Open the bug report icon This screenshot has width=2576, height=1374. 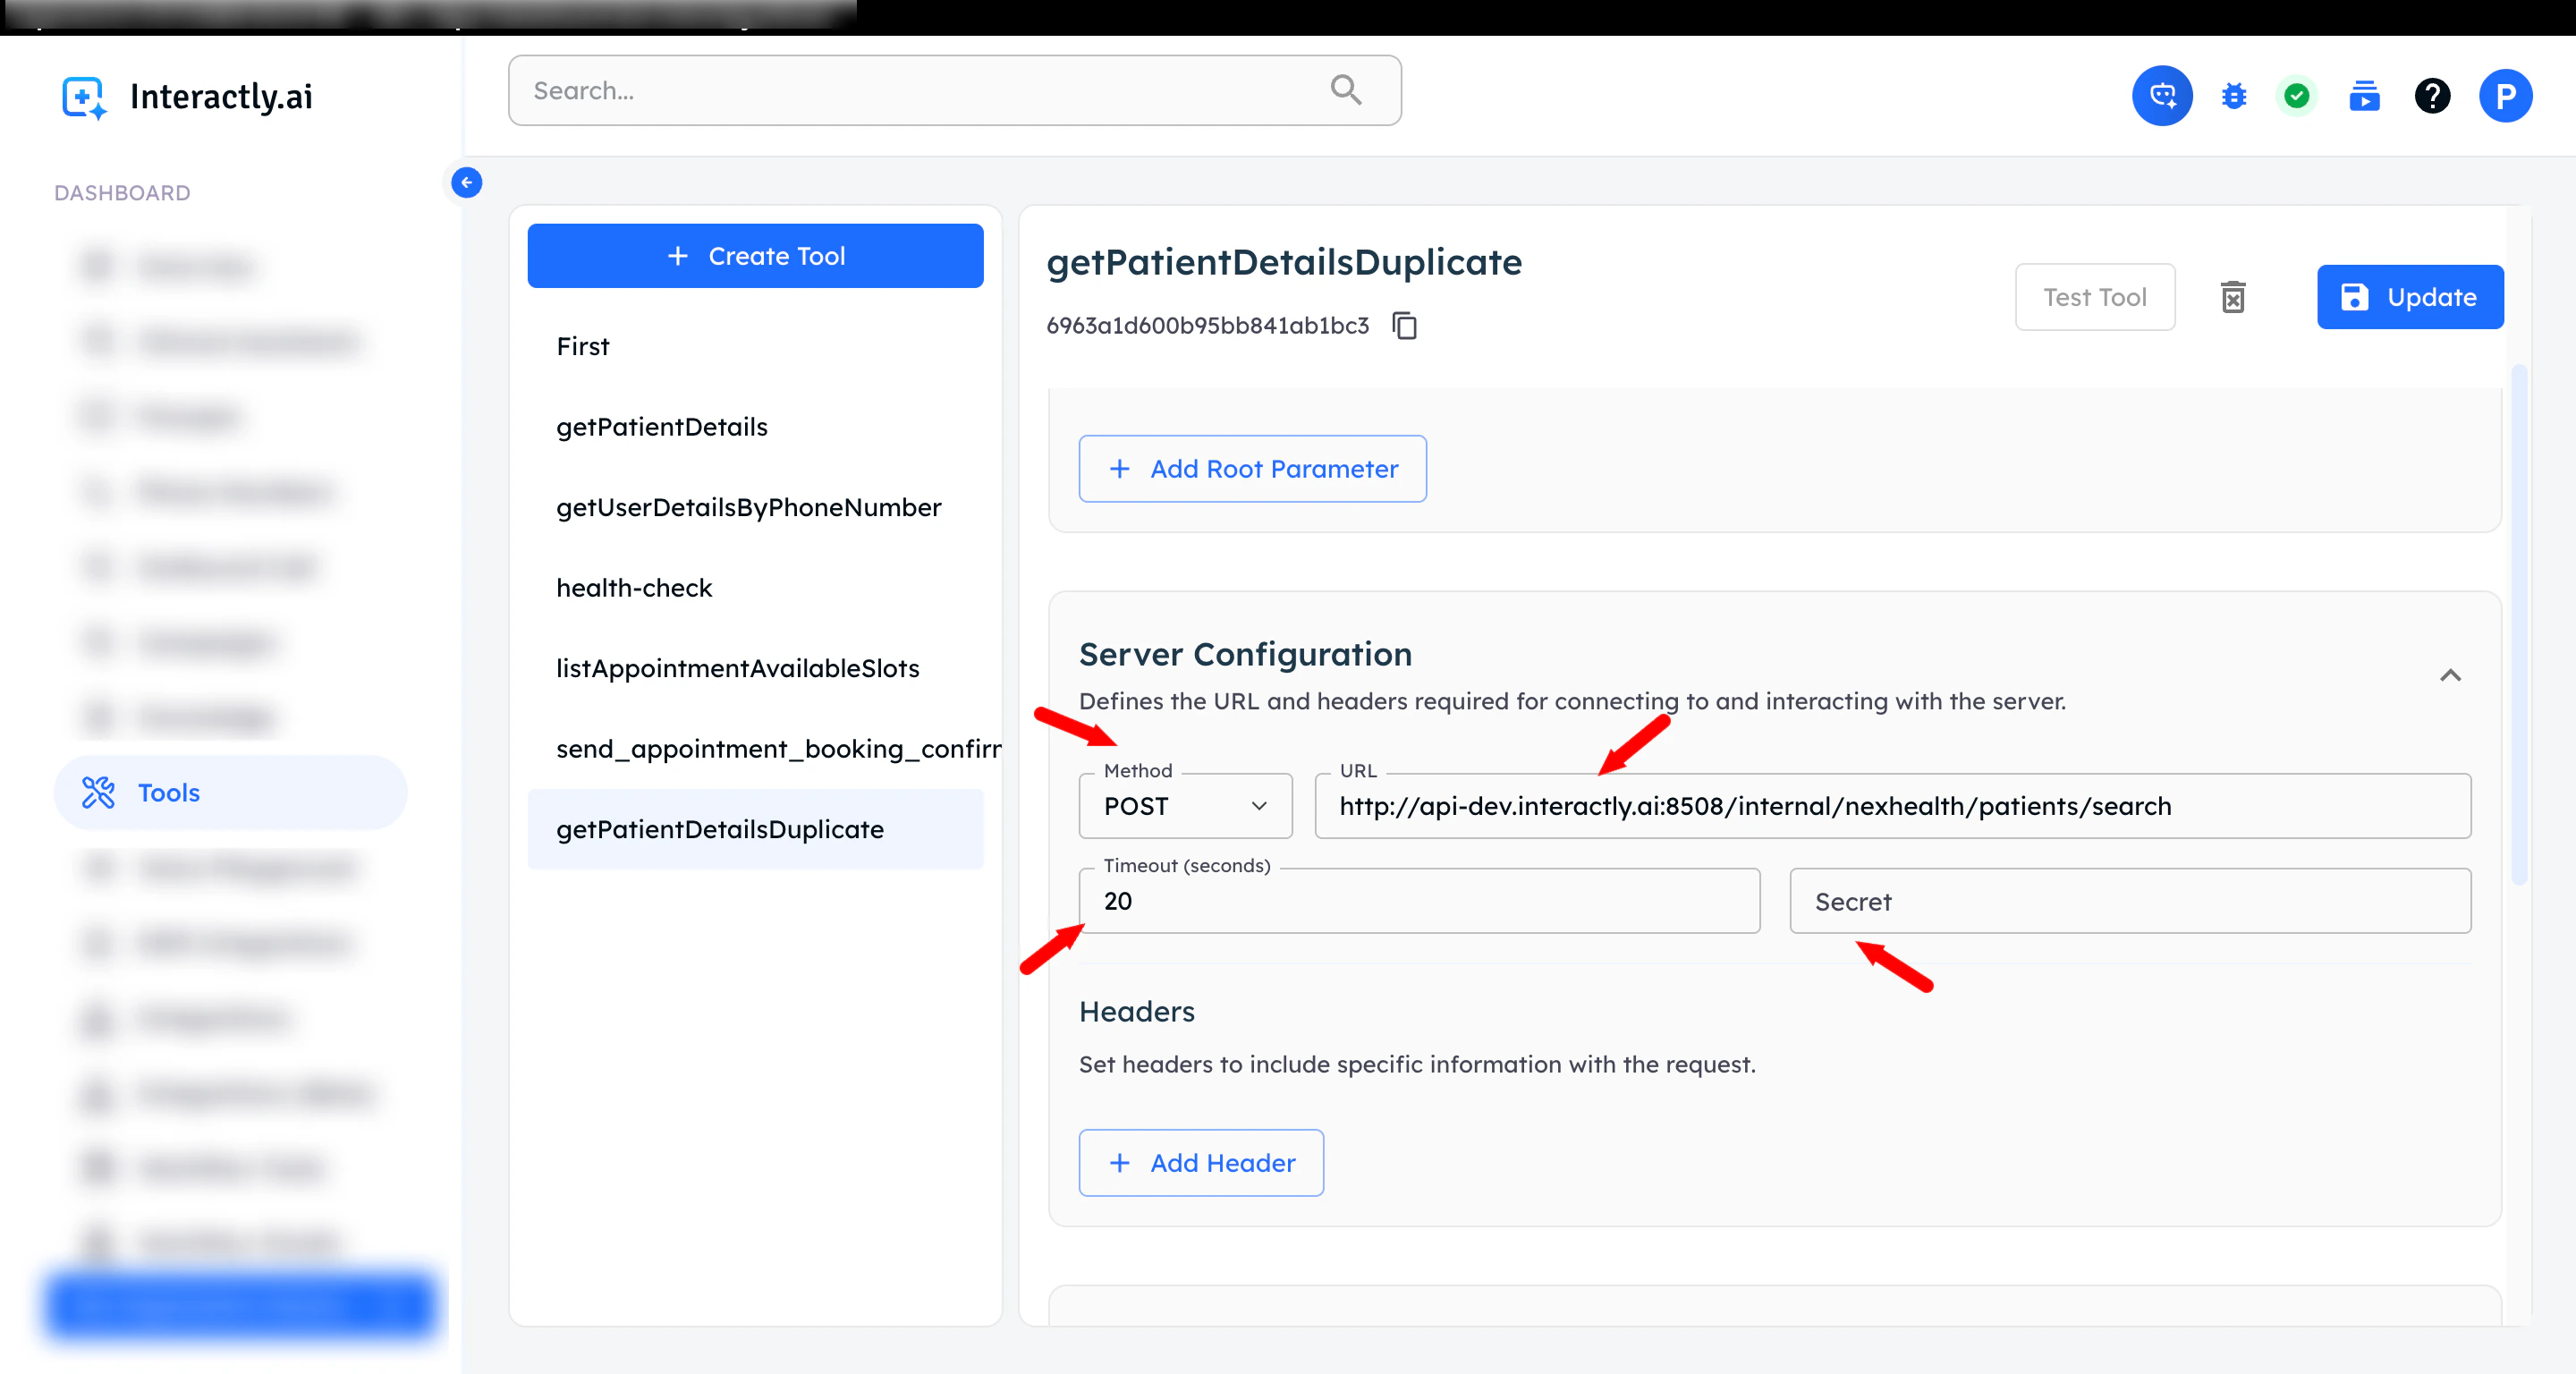[x=2233, y=96]
